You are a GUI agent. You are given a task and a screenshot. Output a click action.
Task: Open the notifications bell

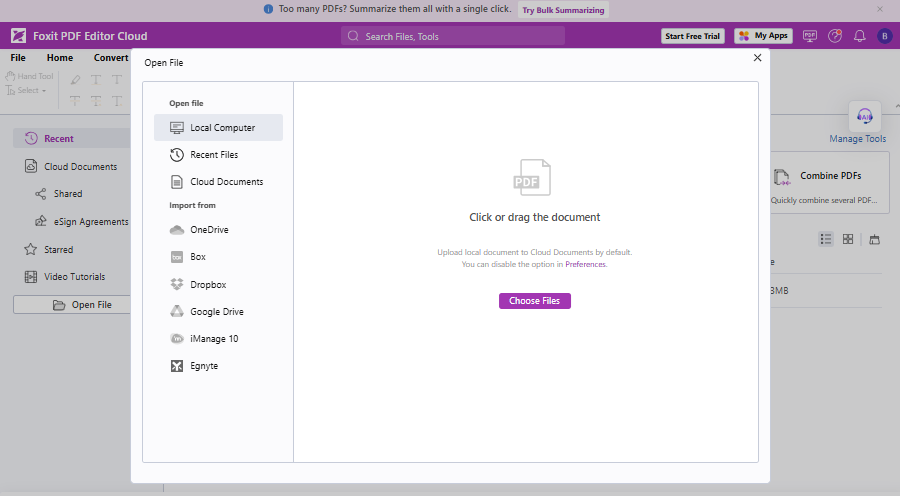tap(859, 36)
